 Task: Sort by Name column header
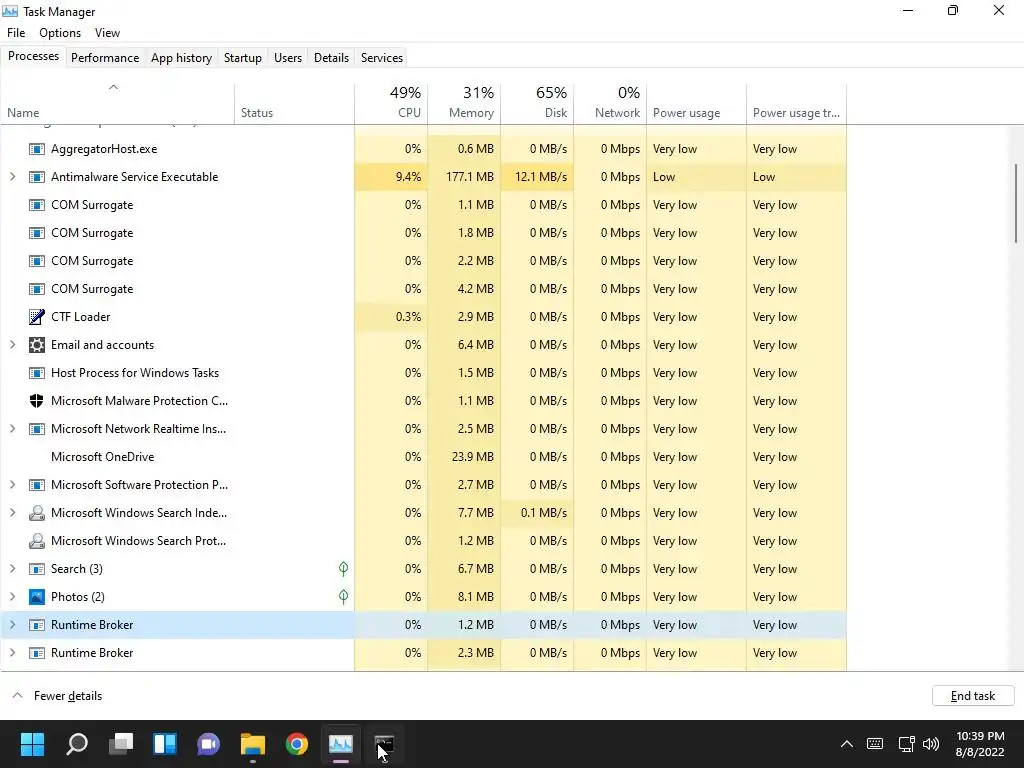click(118, 103)
